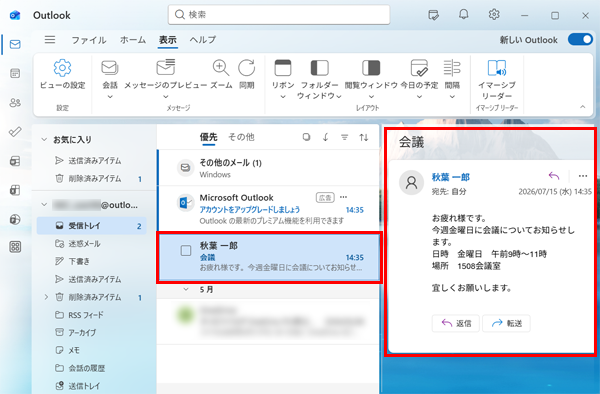Select the メモ folder
This screenshot has width=600, height=394.
click(x=92, y=350)
